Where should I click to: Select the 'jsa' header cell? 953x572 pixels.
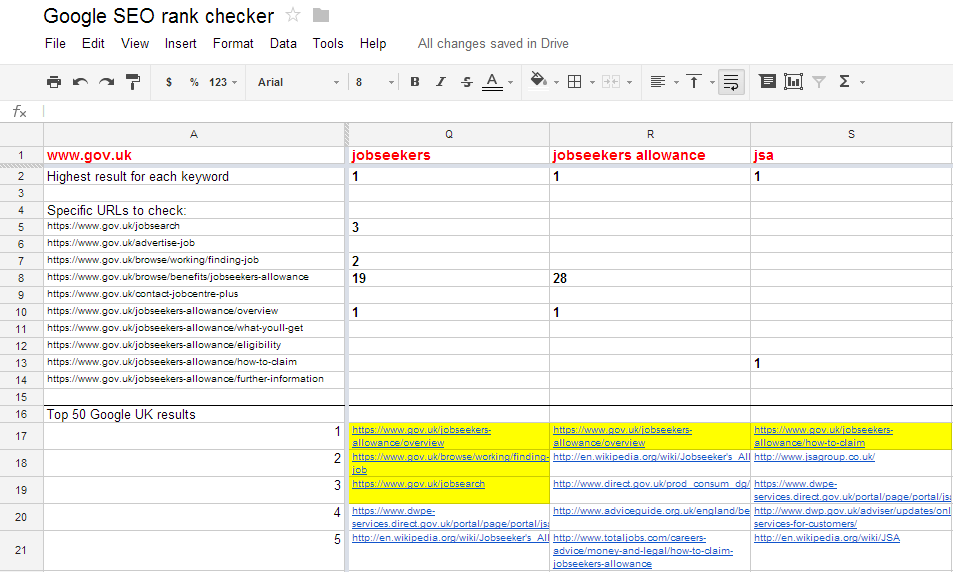click(851, 155)
